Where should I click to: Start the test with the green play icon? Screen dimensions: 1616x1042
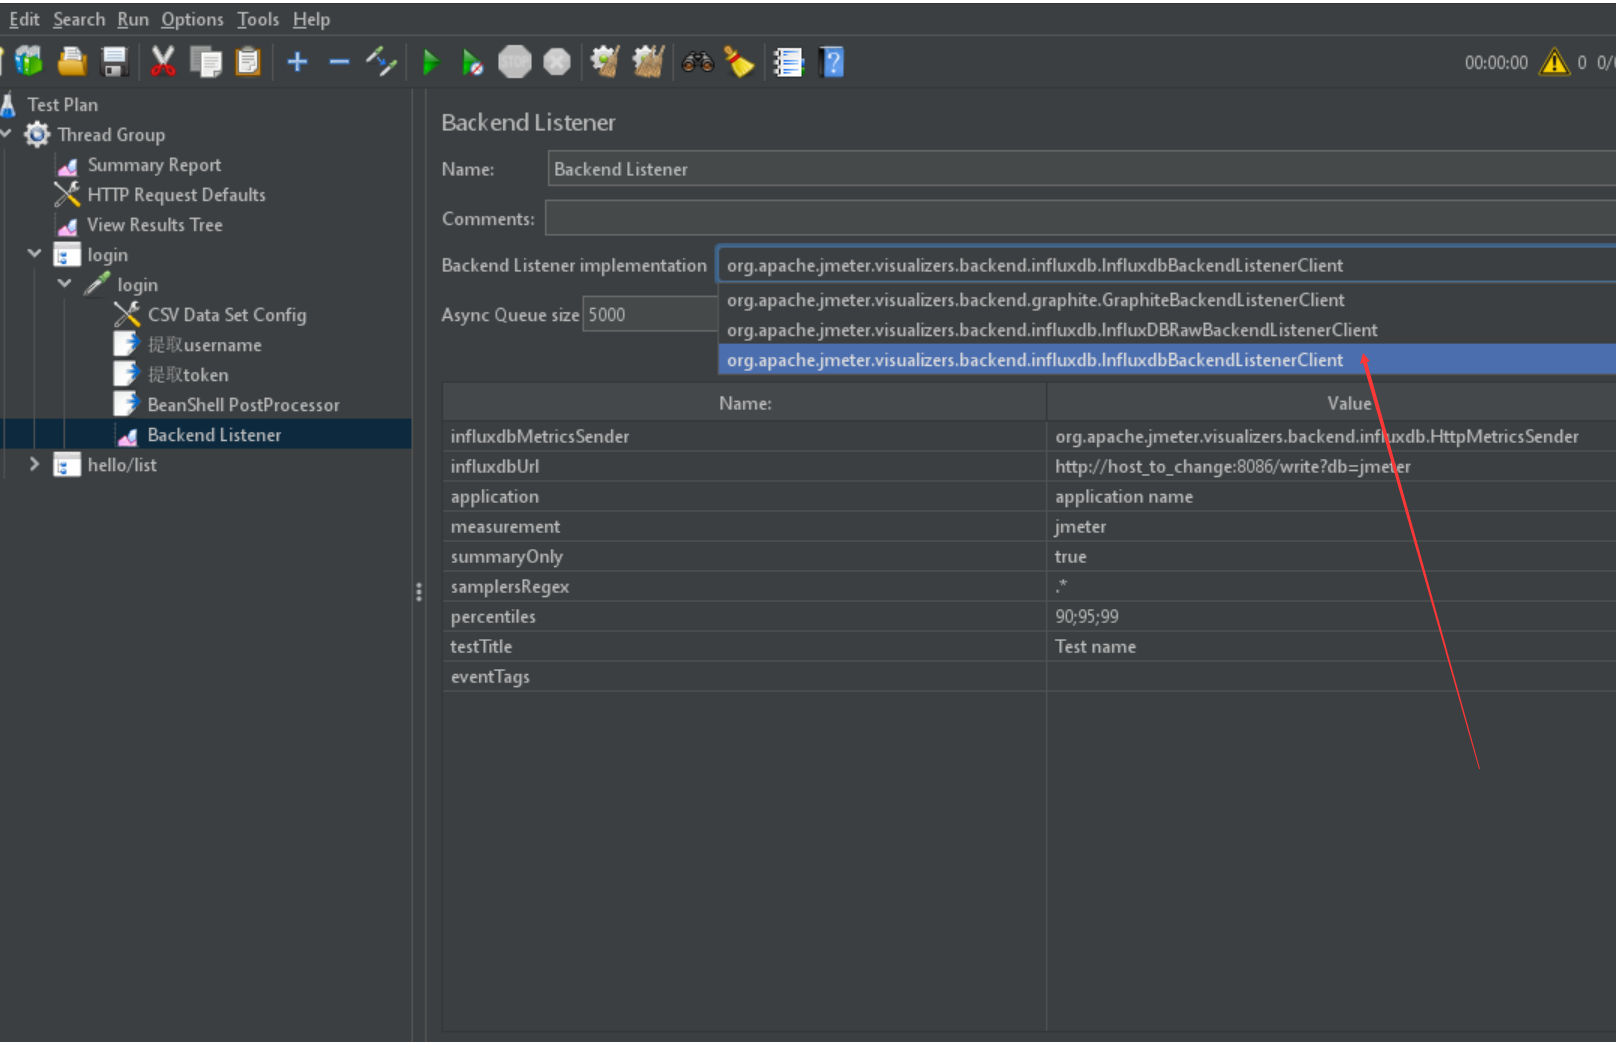431,62
